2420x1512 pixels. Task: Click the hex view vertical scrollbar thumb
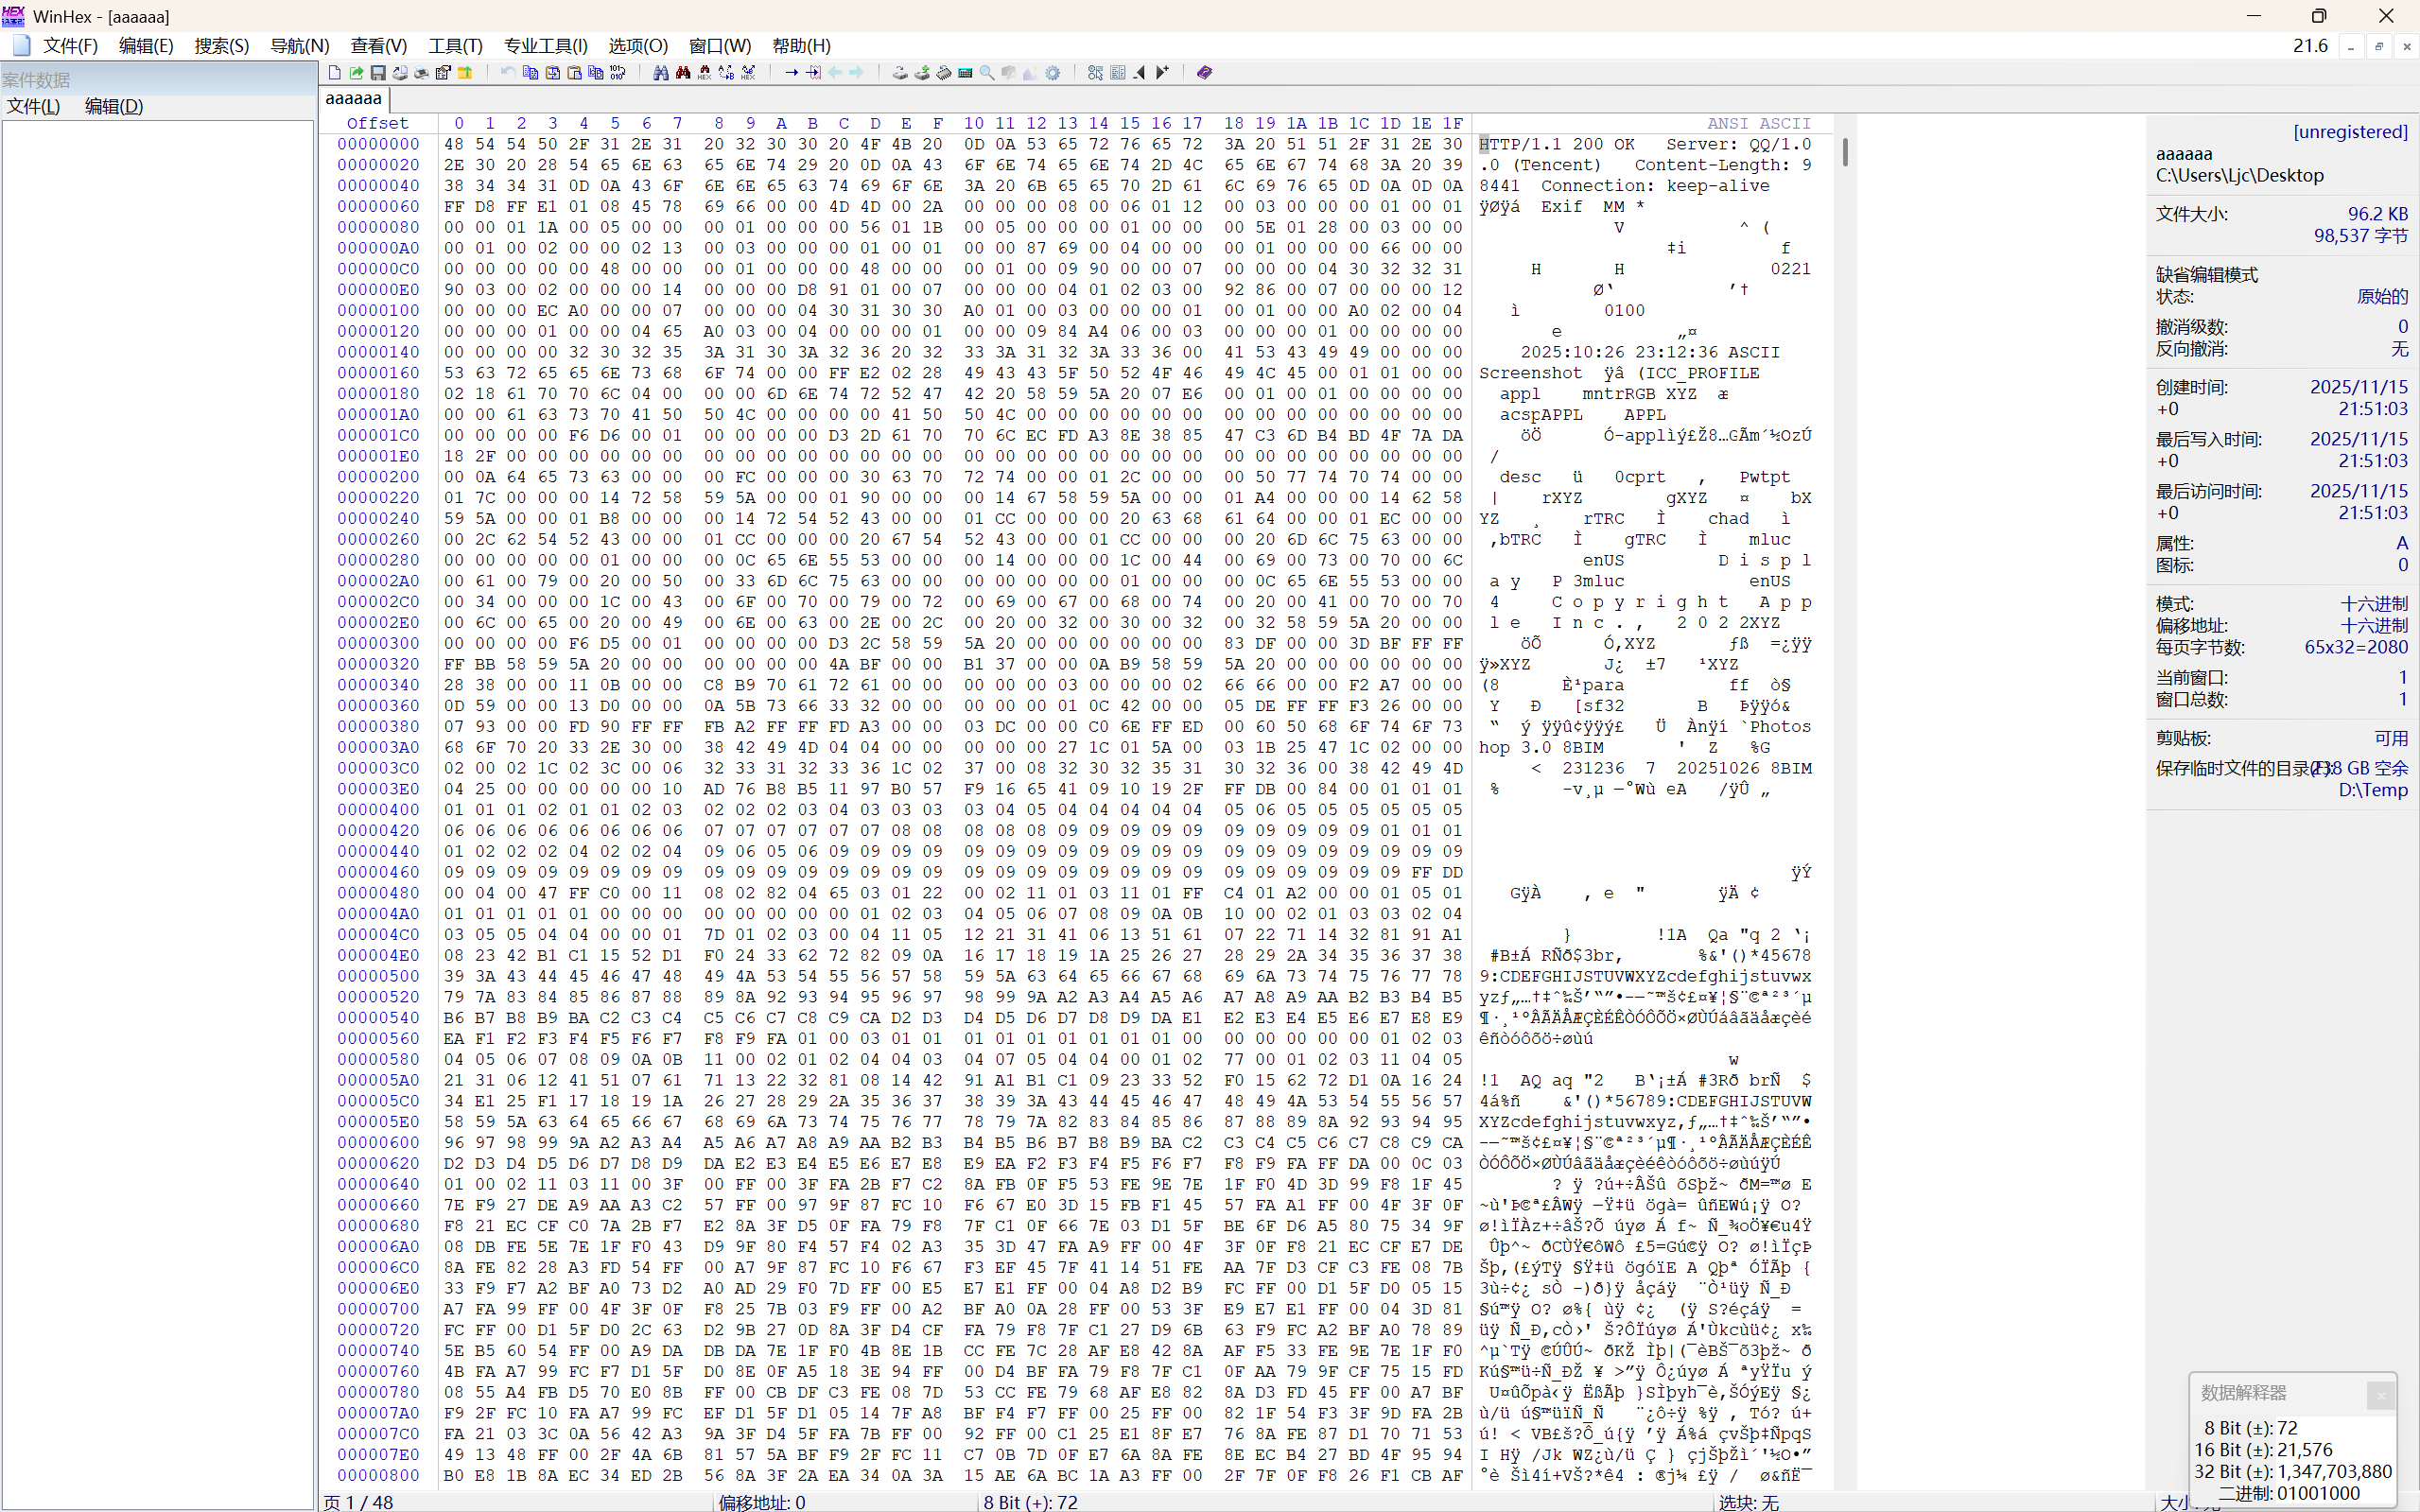(1844, 152)
